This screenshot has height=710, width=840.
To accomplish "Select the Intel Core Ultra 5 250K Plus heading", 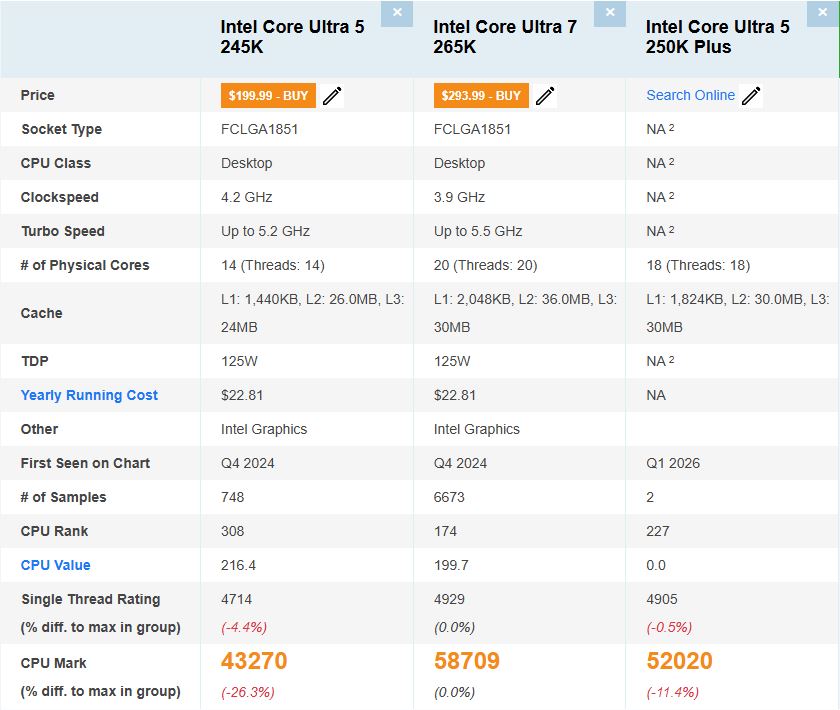I will point(715,37).
